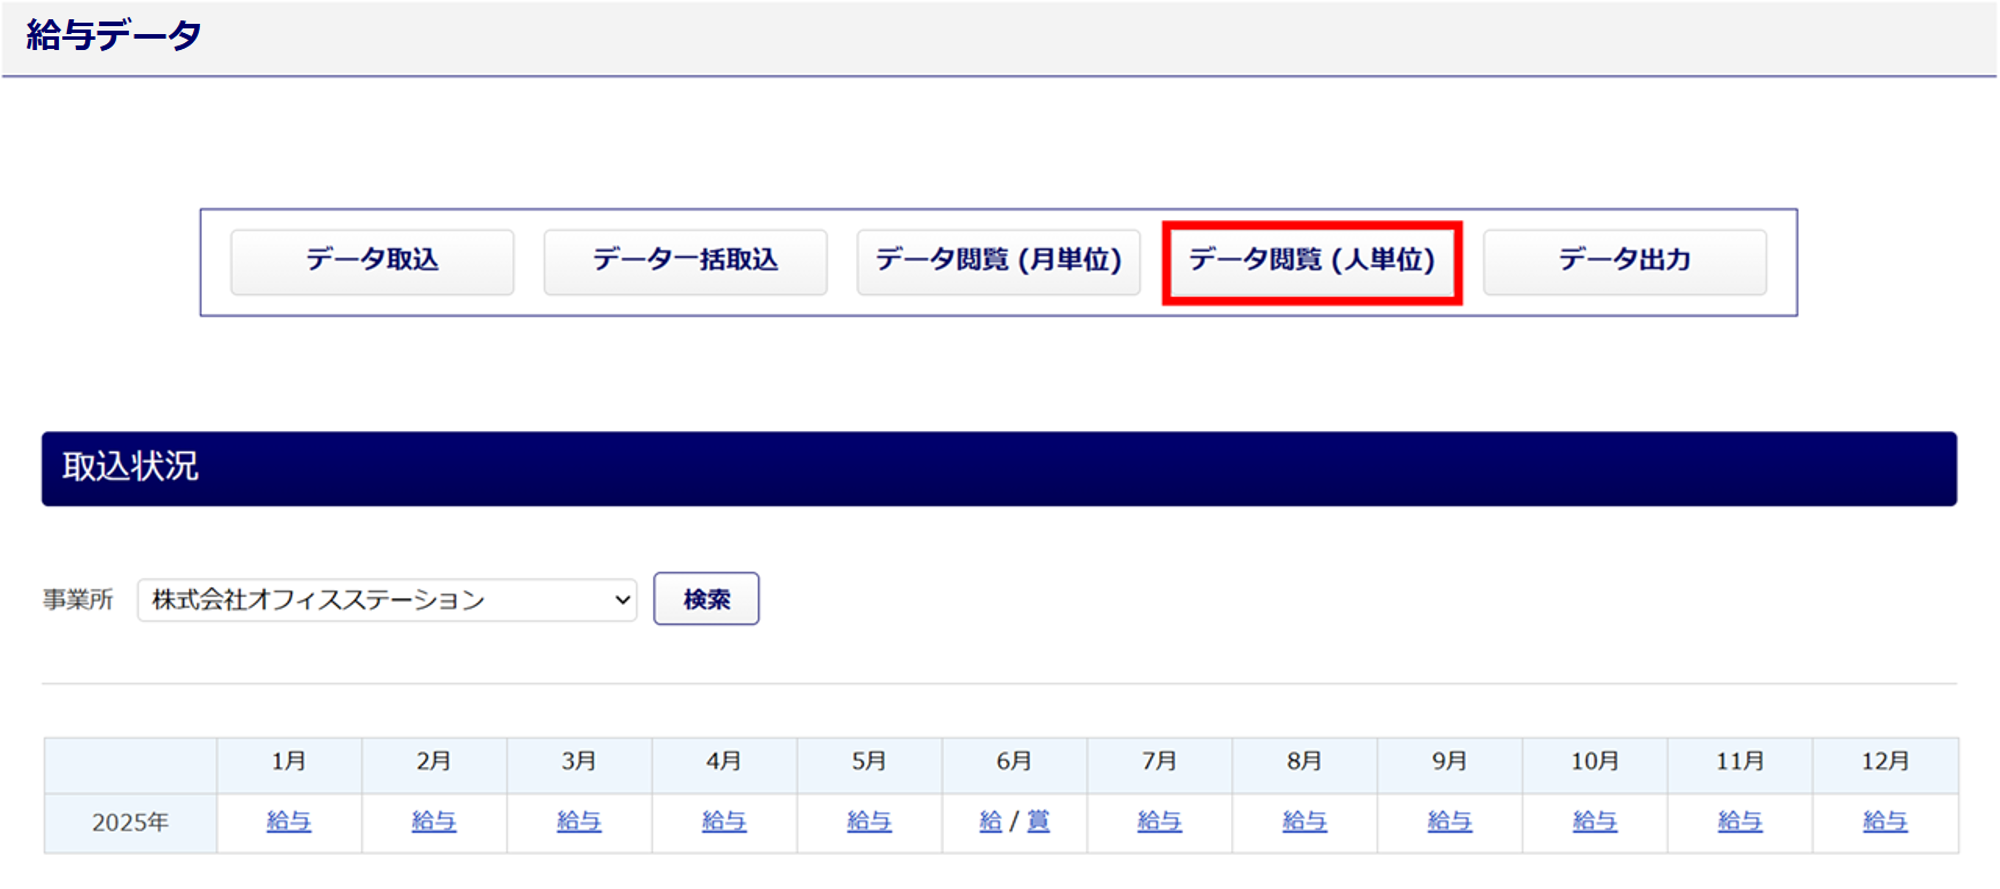Open the 8月 給与 link

(1305, 821)
